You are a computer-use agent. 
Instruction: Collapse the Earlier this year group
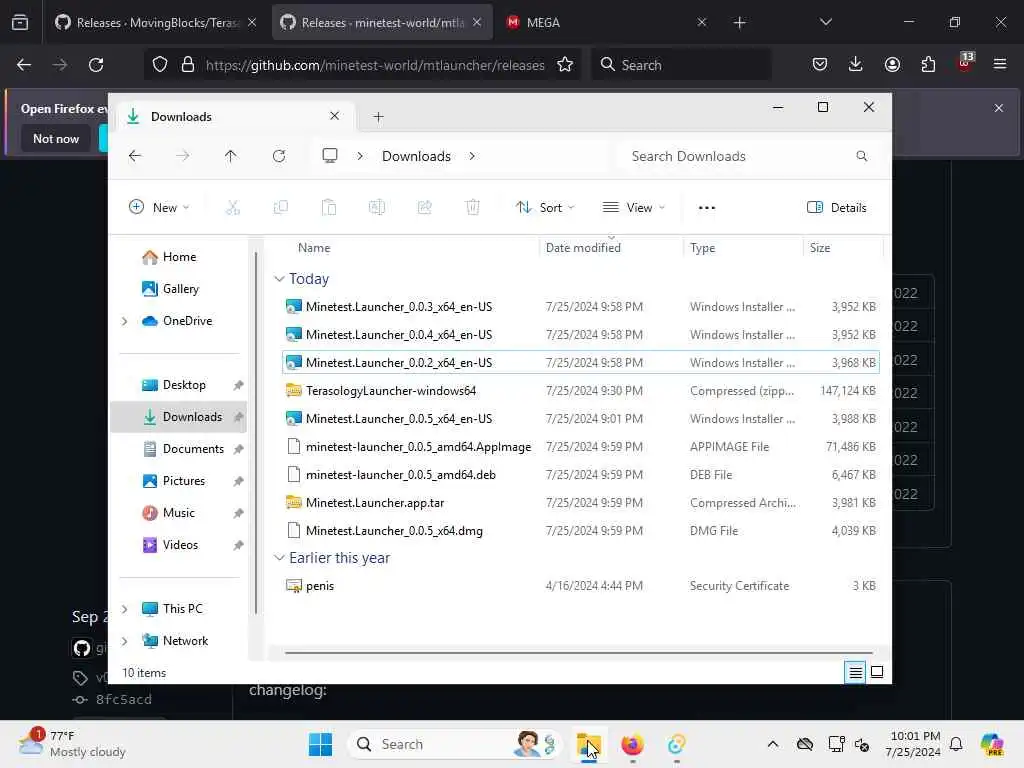[279, 558]
